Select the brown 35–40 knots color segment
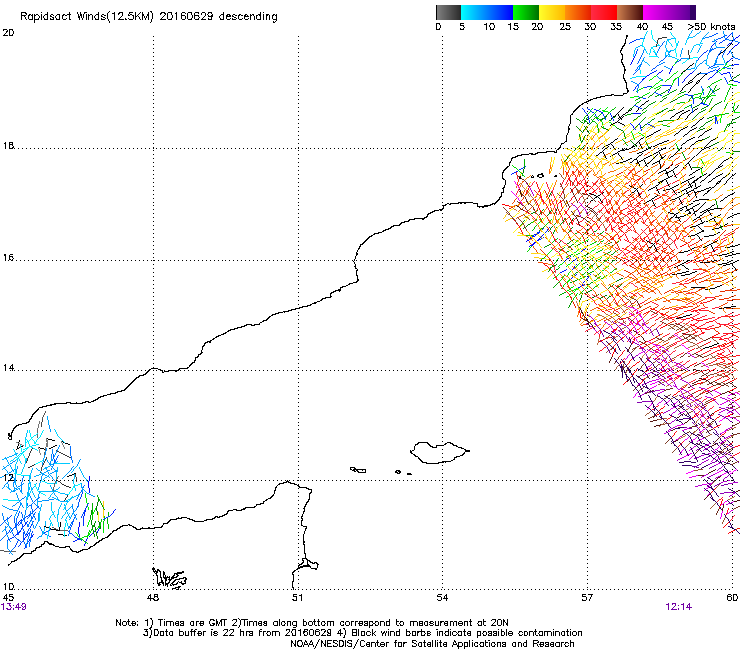 (630, 12)
